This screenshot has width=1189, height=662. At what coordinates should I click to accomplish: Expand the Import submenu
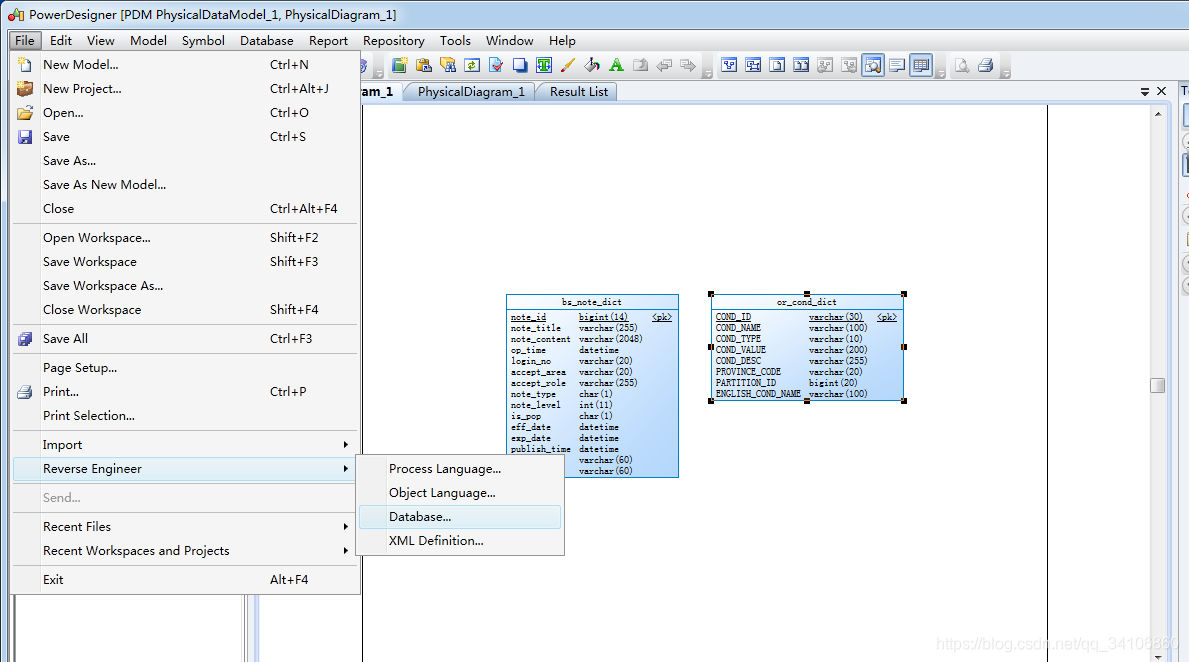point(185,445)
